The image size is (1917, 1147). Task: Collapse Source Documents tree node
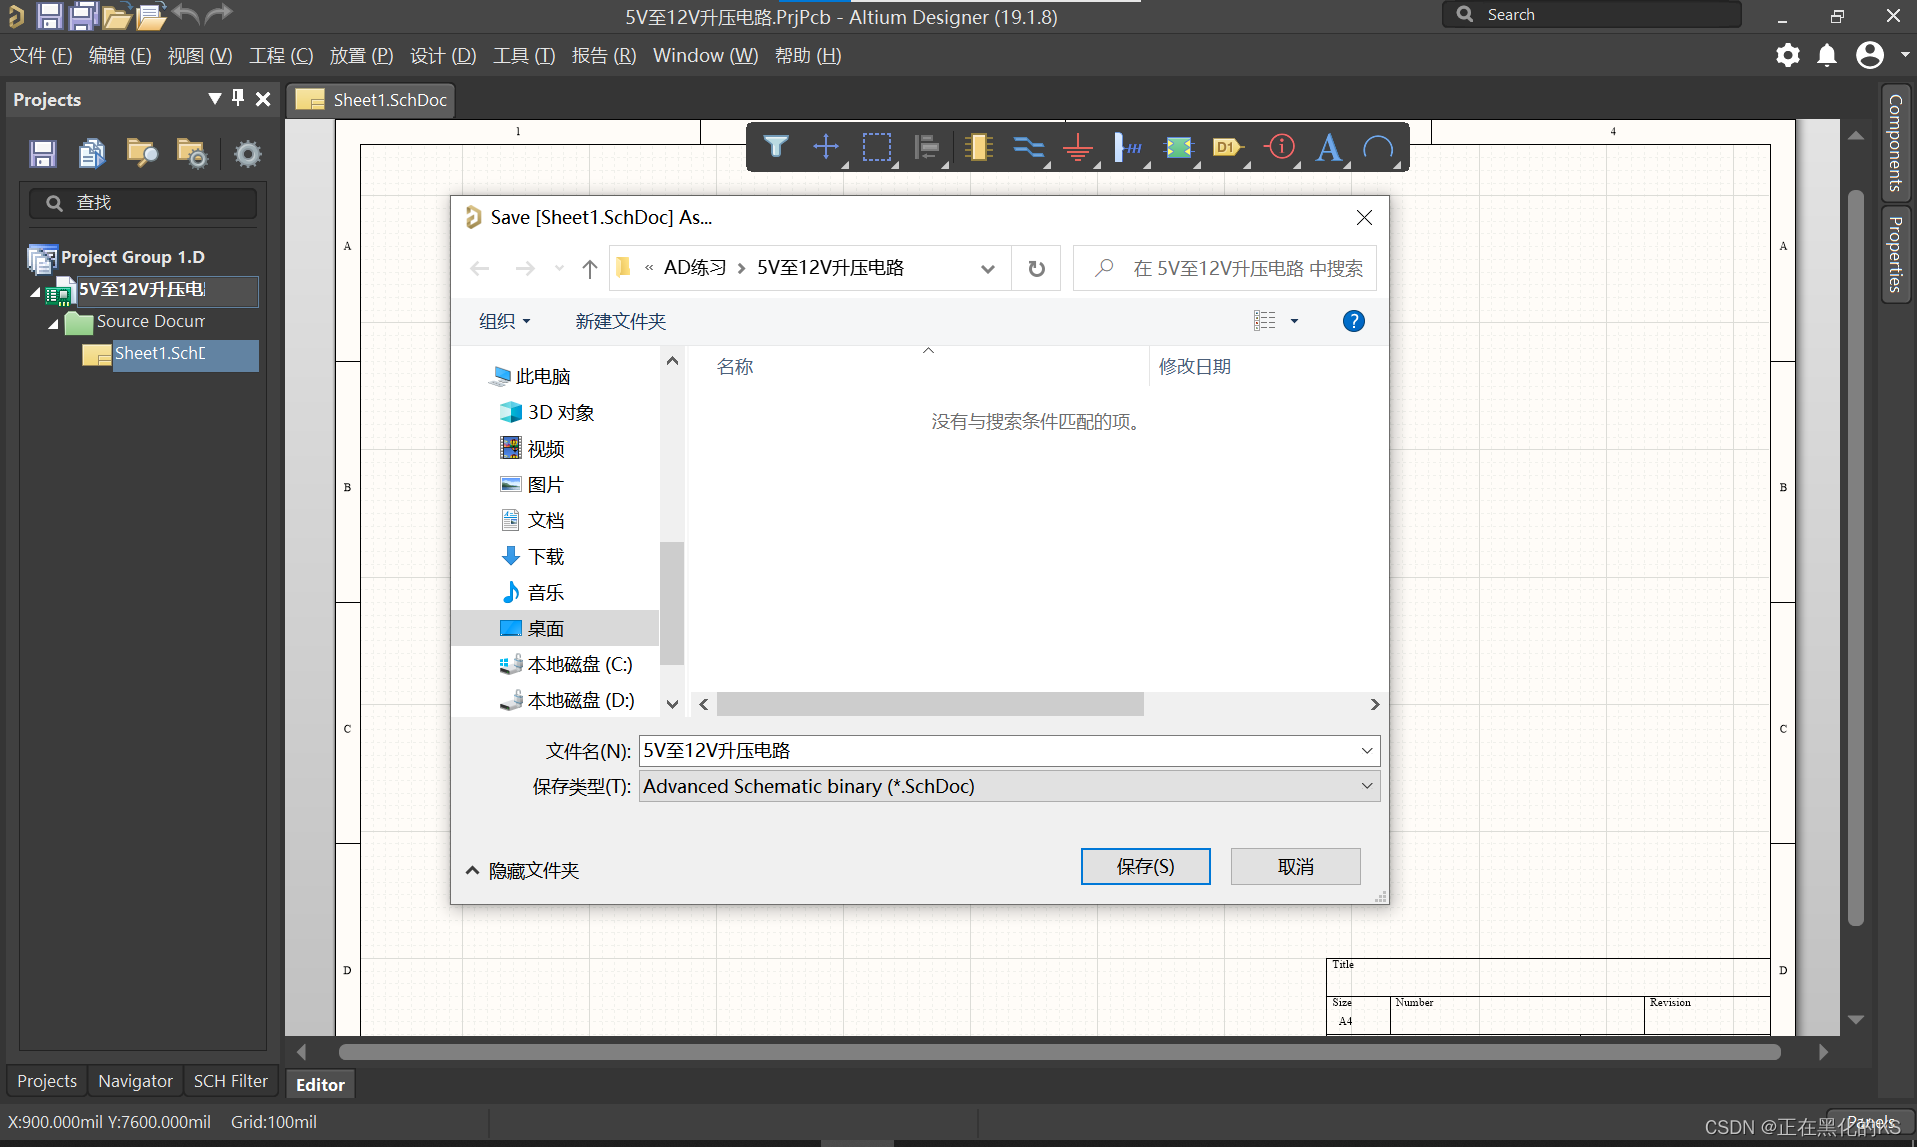[x=53, y=324]
